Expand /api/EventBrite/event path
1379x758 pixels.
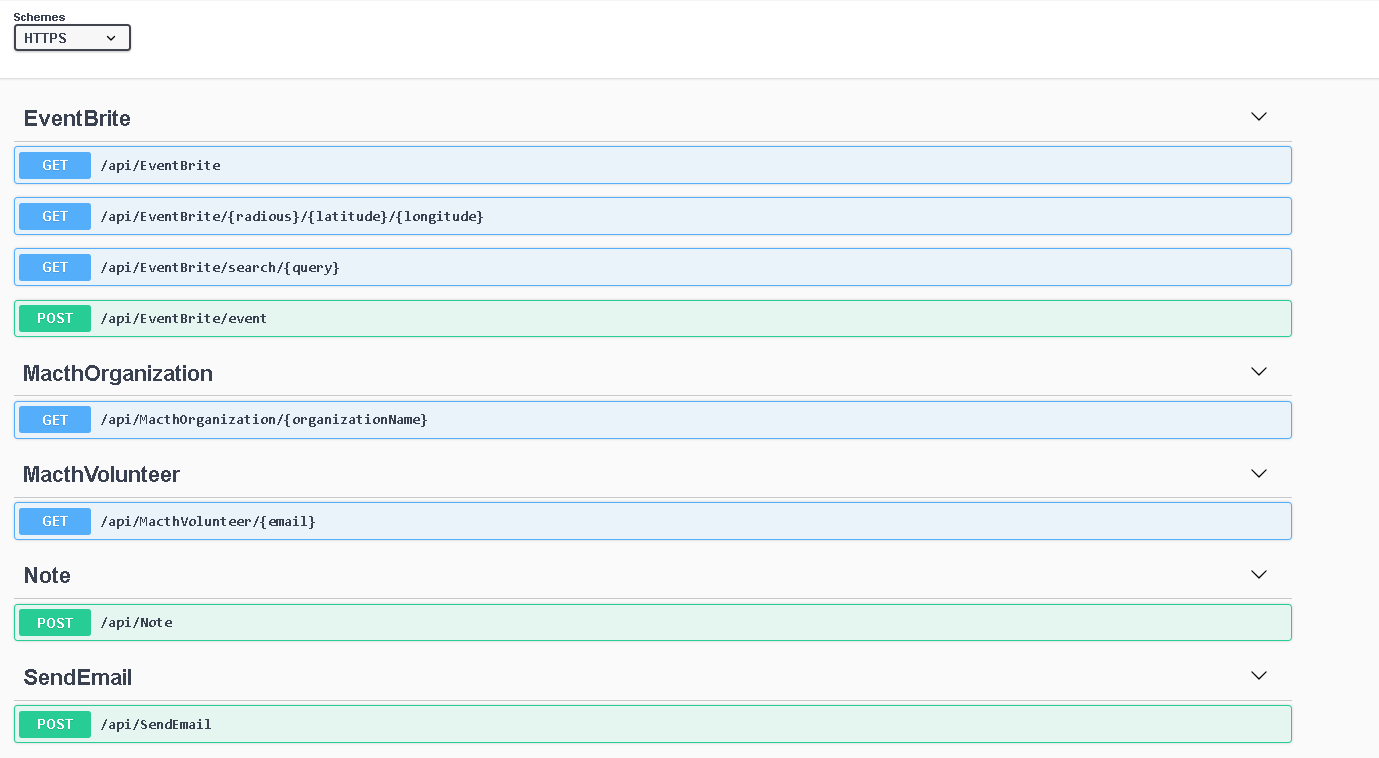tap(183, 318)
